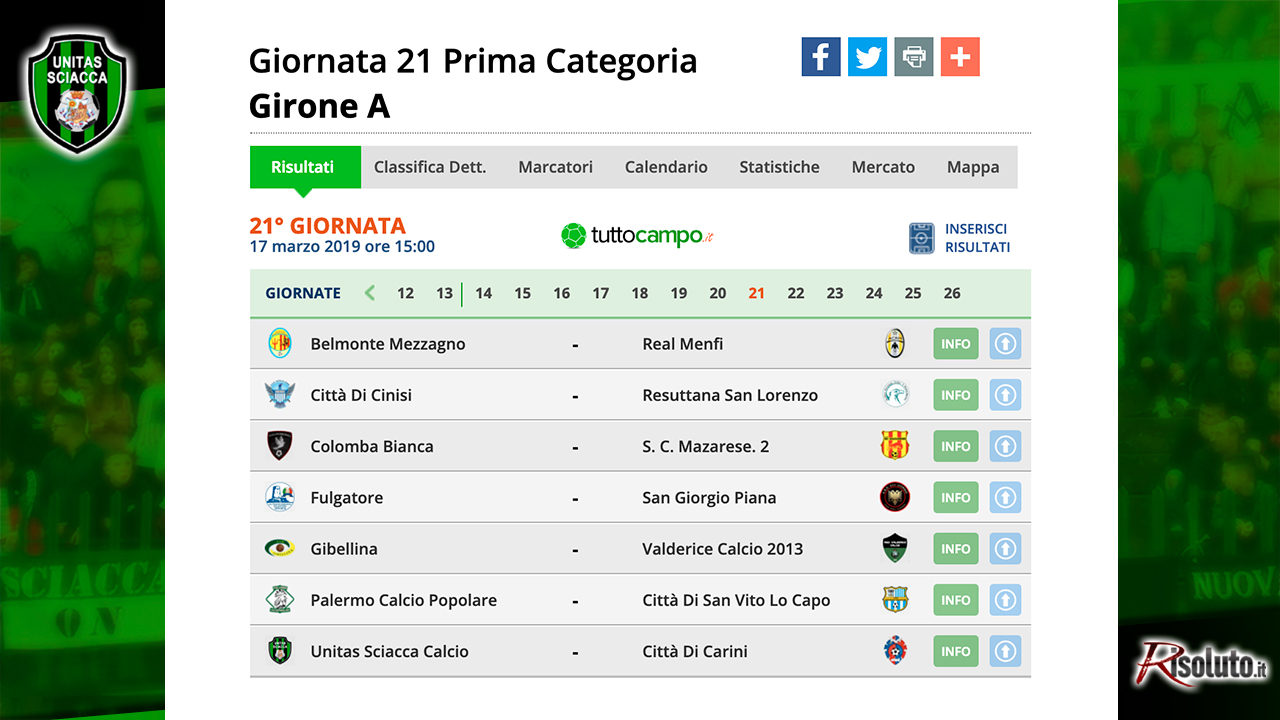Click the Inserisci Risultati pitch icon
Viewport: 1280px width, 720px height.
point(921,238)
